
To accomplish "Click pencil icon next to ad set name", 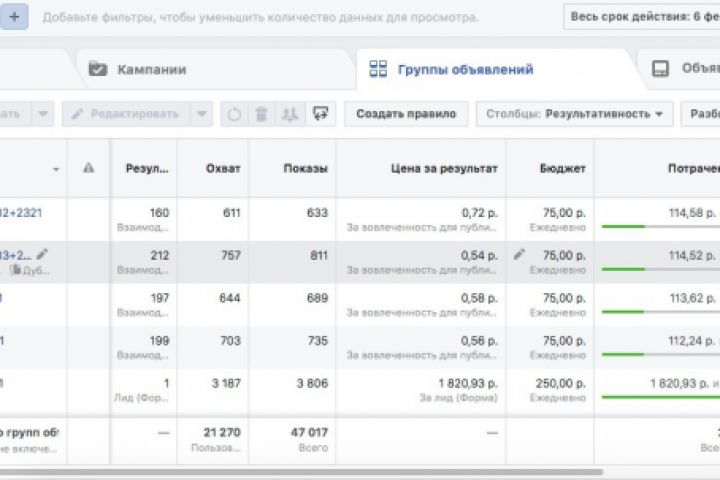I will [42, 254].
